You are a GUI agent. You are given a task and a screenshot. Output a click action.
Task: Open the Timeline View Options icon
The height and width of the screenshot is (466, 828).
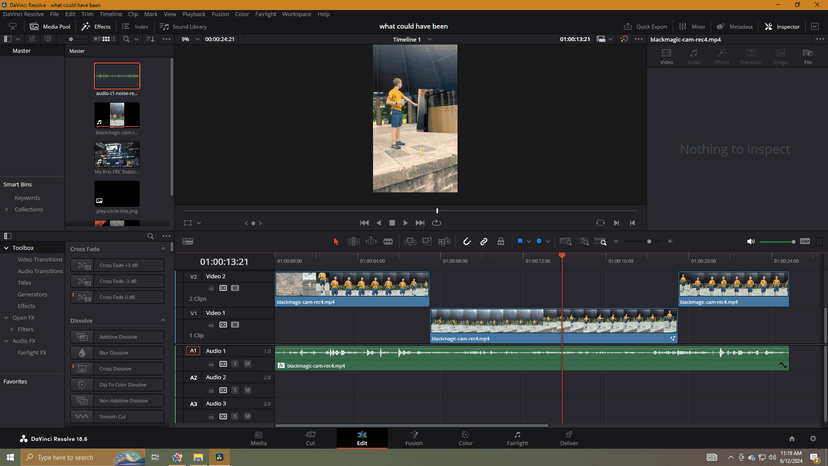(x=188, y=241)
